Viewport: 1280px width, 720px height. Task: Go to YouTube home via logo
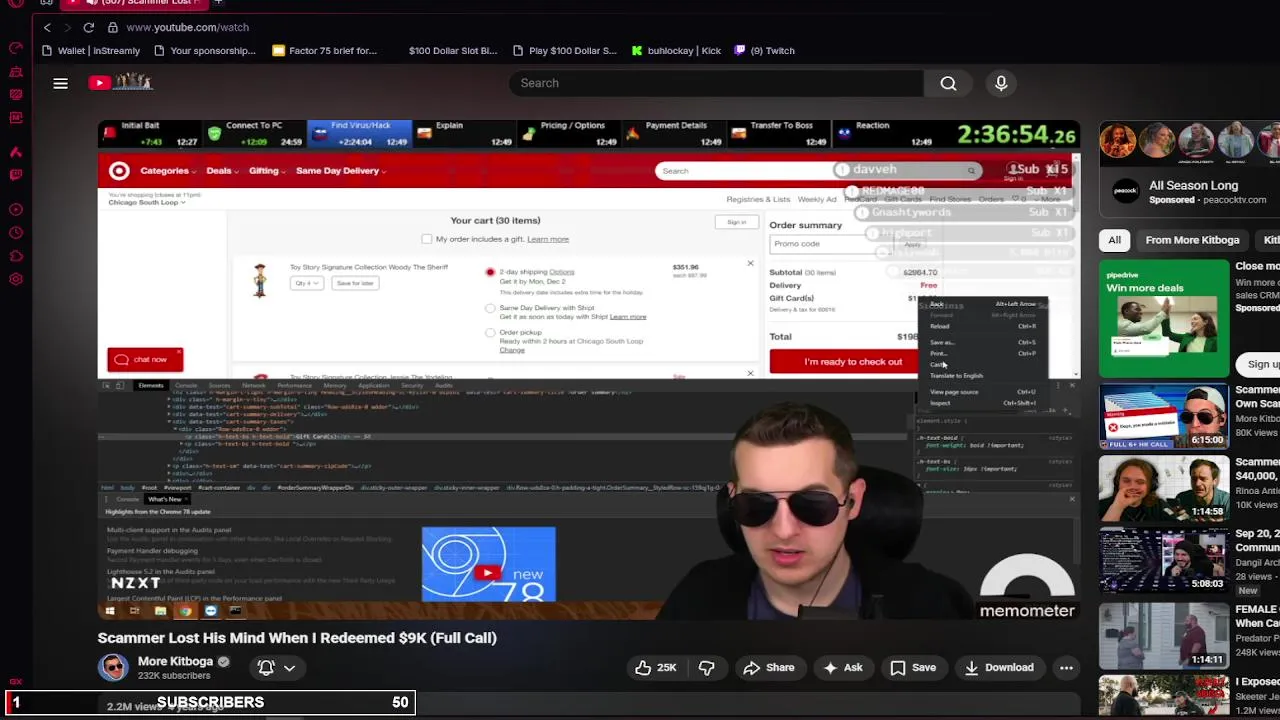120,83
